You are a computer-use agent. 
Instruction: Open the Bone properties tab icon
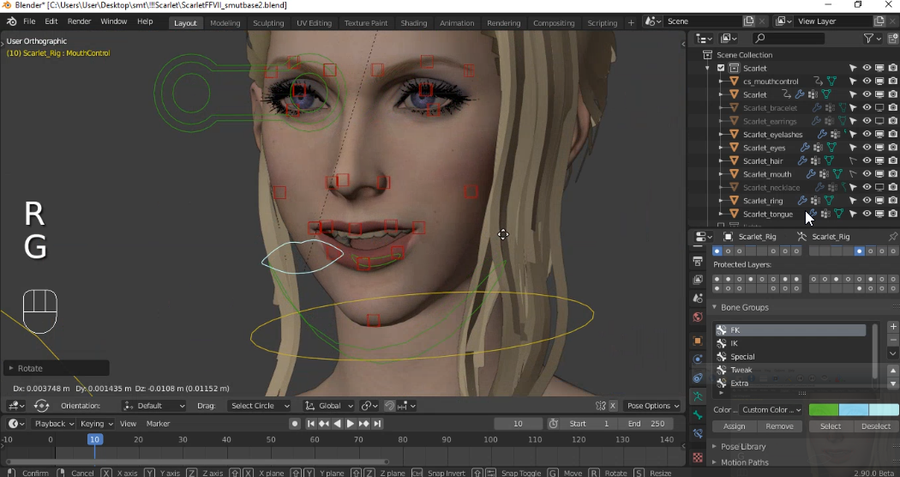[698, 415]
